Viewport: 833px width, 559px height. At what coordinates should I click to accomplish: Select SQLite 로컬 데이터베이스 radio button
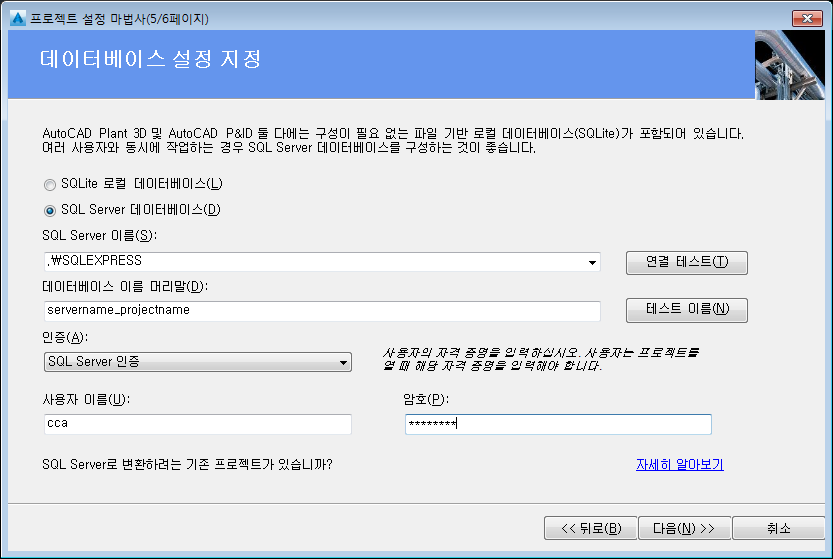pyautogui.click(x=50, y=184)
